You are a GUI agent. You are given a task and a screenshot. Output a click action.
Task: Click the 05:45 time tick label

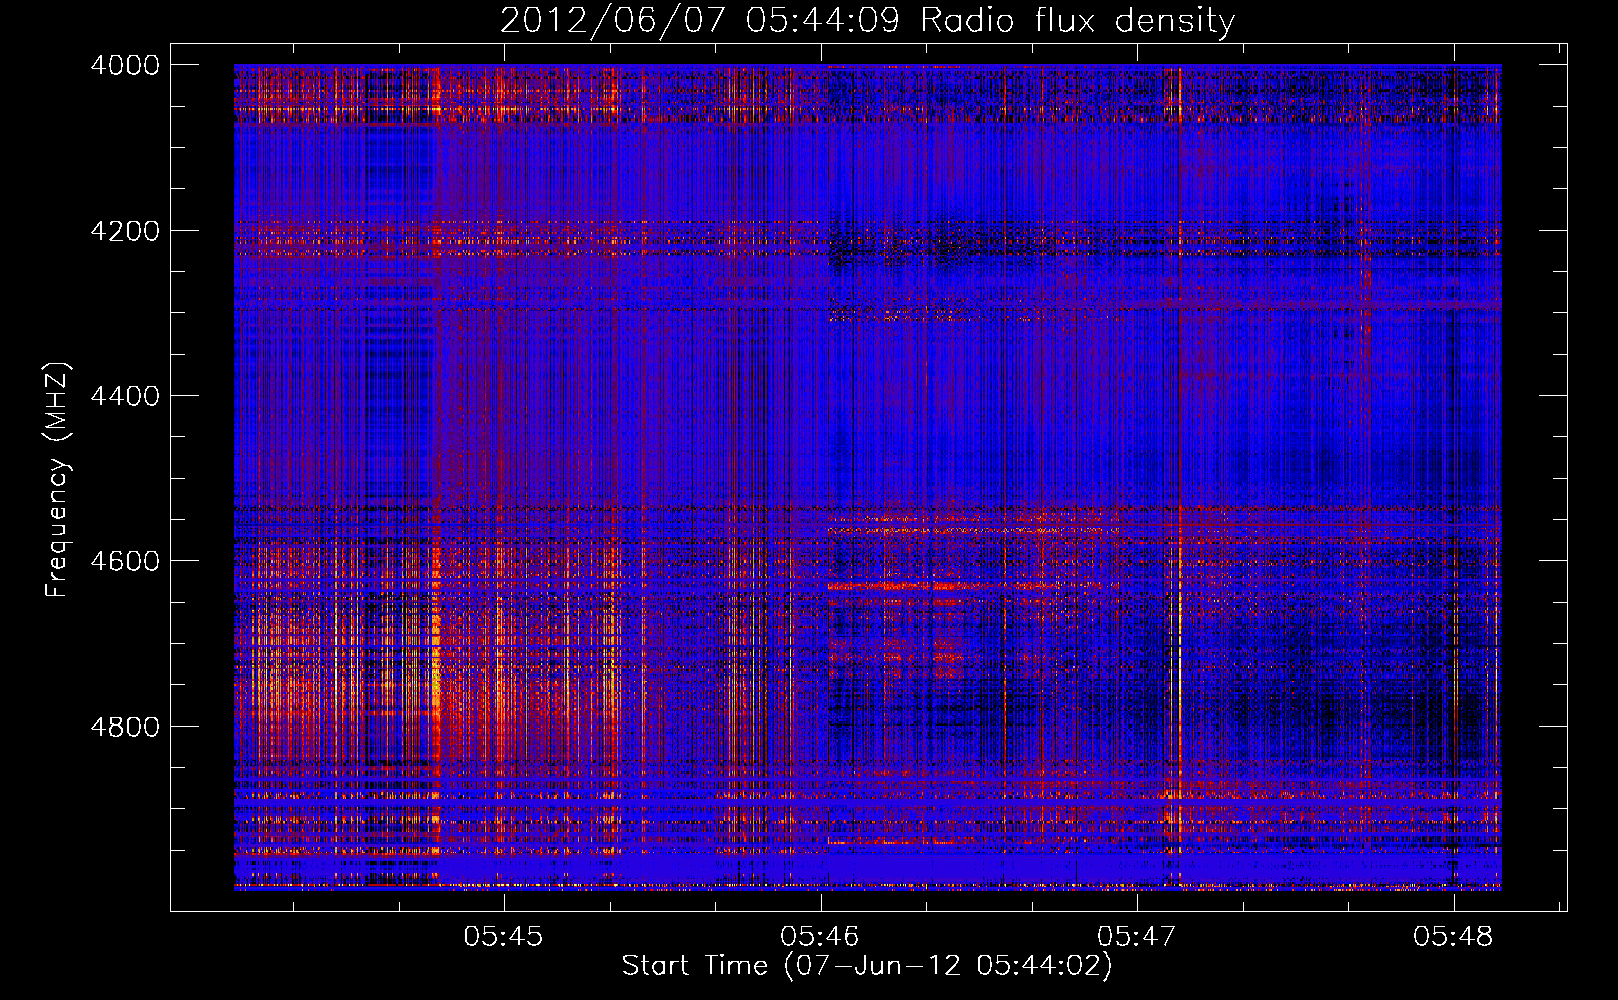click(x=504, y=936)
